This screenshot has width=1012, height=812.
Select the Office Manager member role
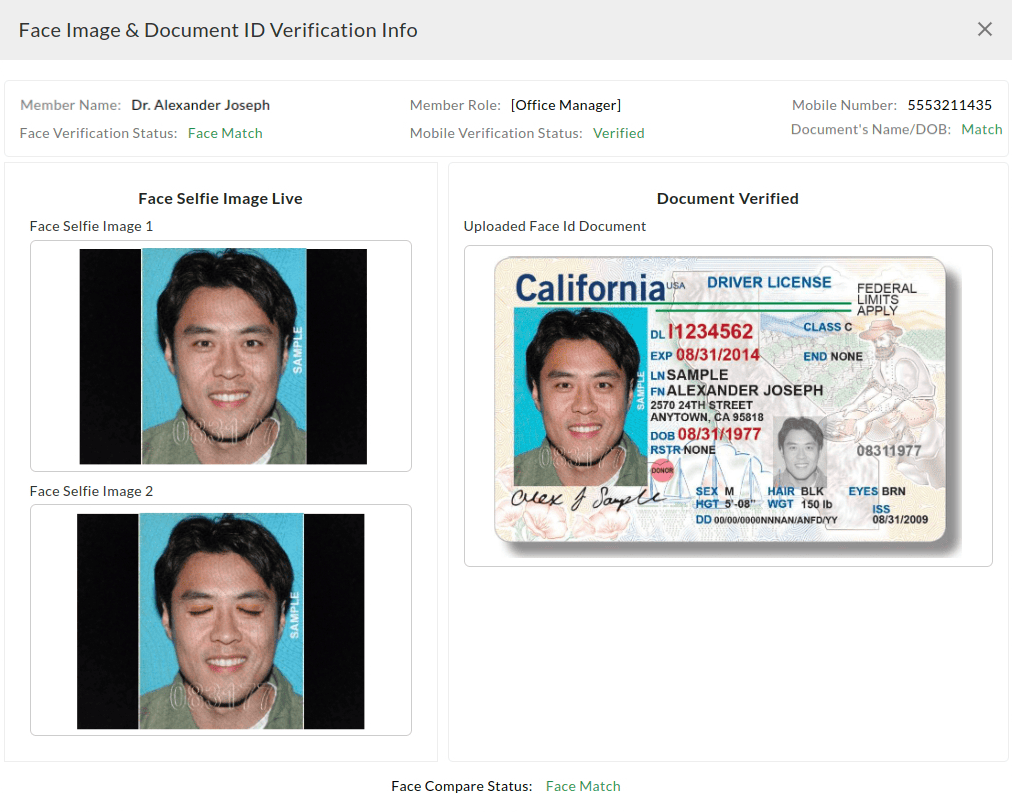coord(568,104)
